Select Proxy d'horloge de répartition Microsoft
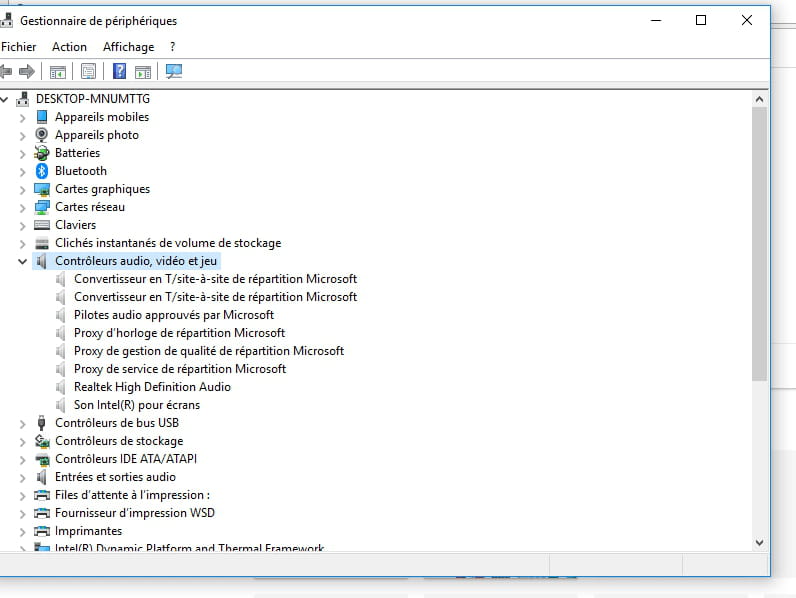Viewport: 796px width, 598px height. (179, 333)
